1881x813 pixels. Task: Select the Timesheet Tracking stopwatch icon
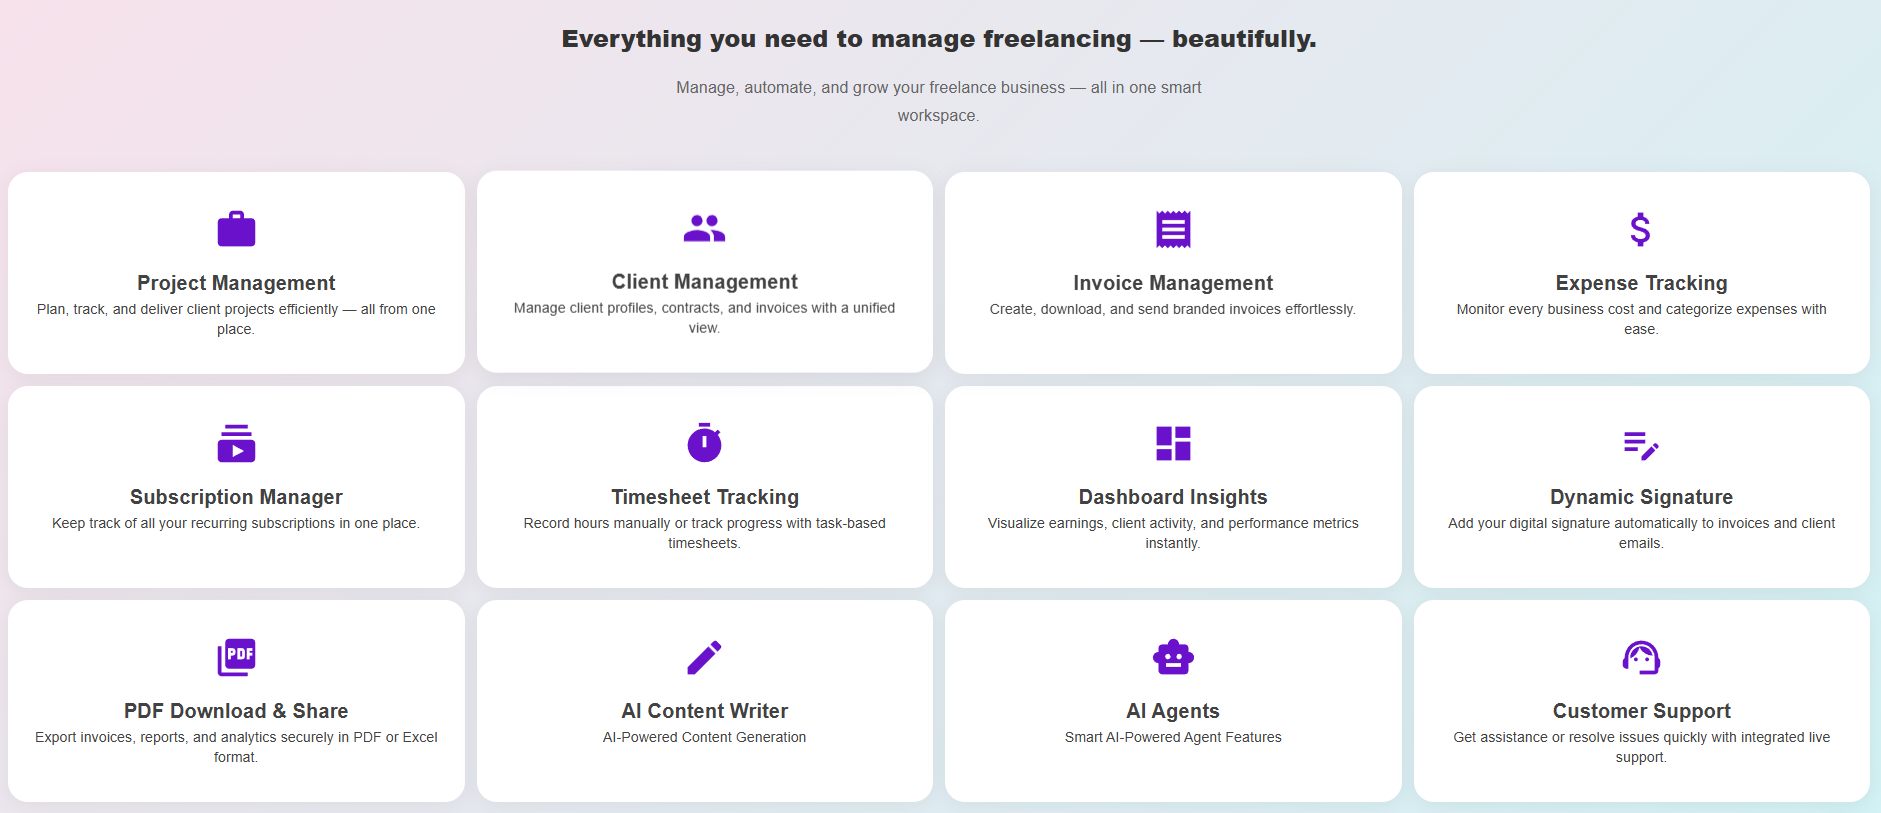point(704,442)
